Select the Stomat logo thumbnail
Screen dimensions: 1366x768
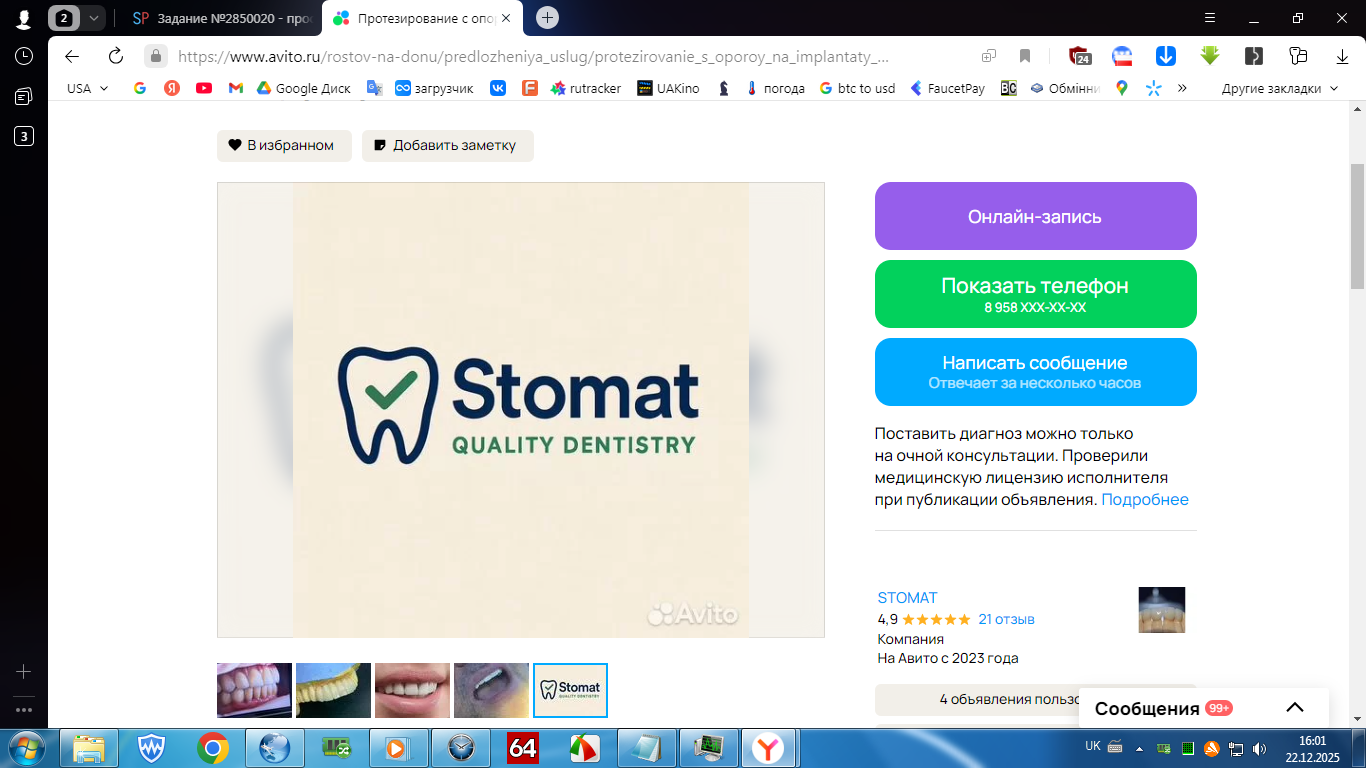570,690
